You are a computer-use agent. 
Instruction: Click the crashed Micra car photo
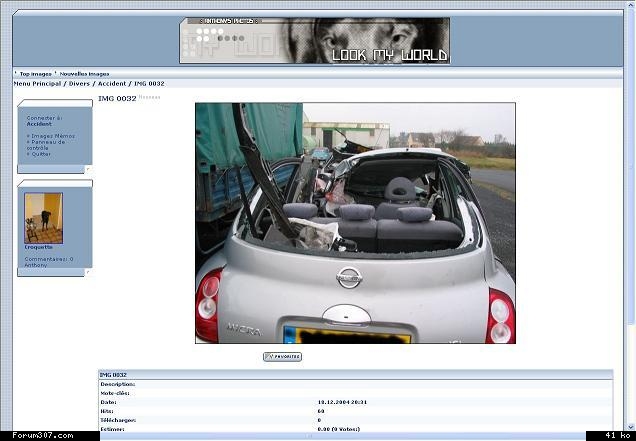coord(355,223)
